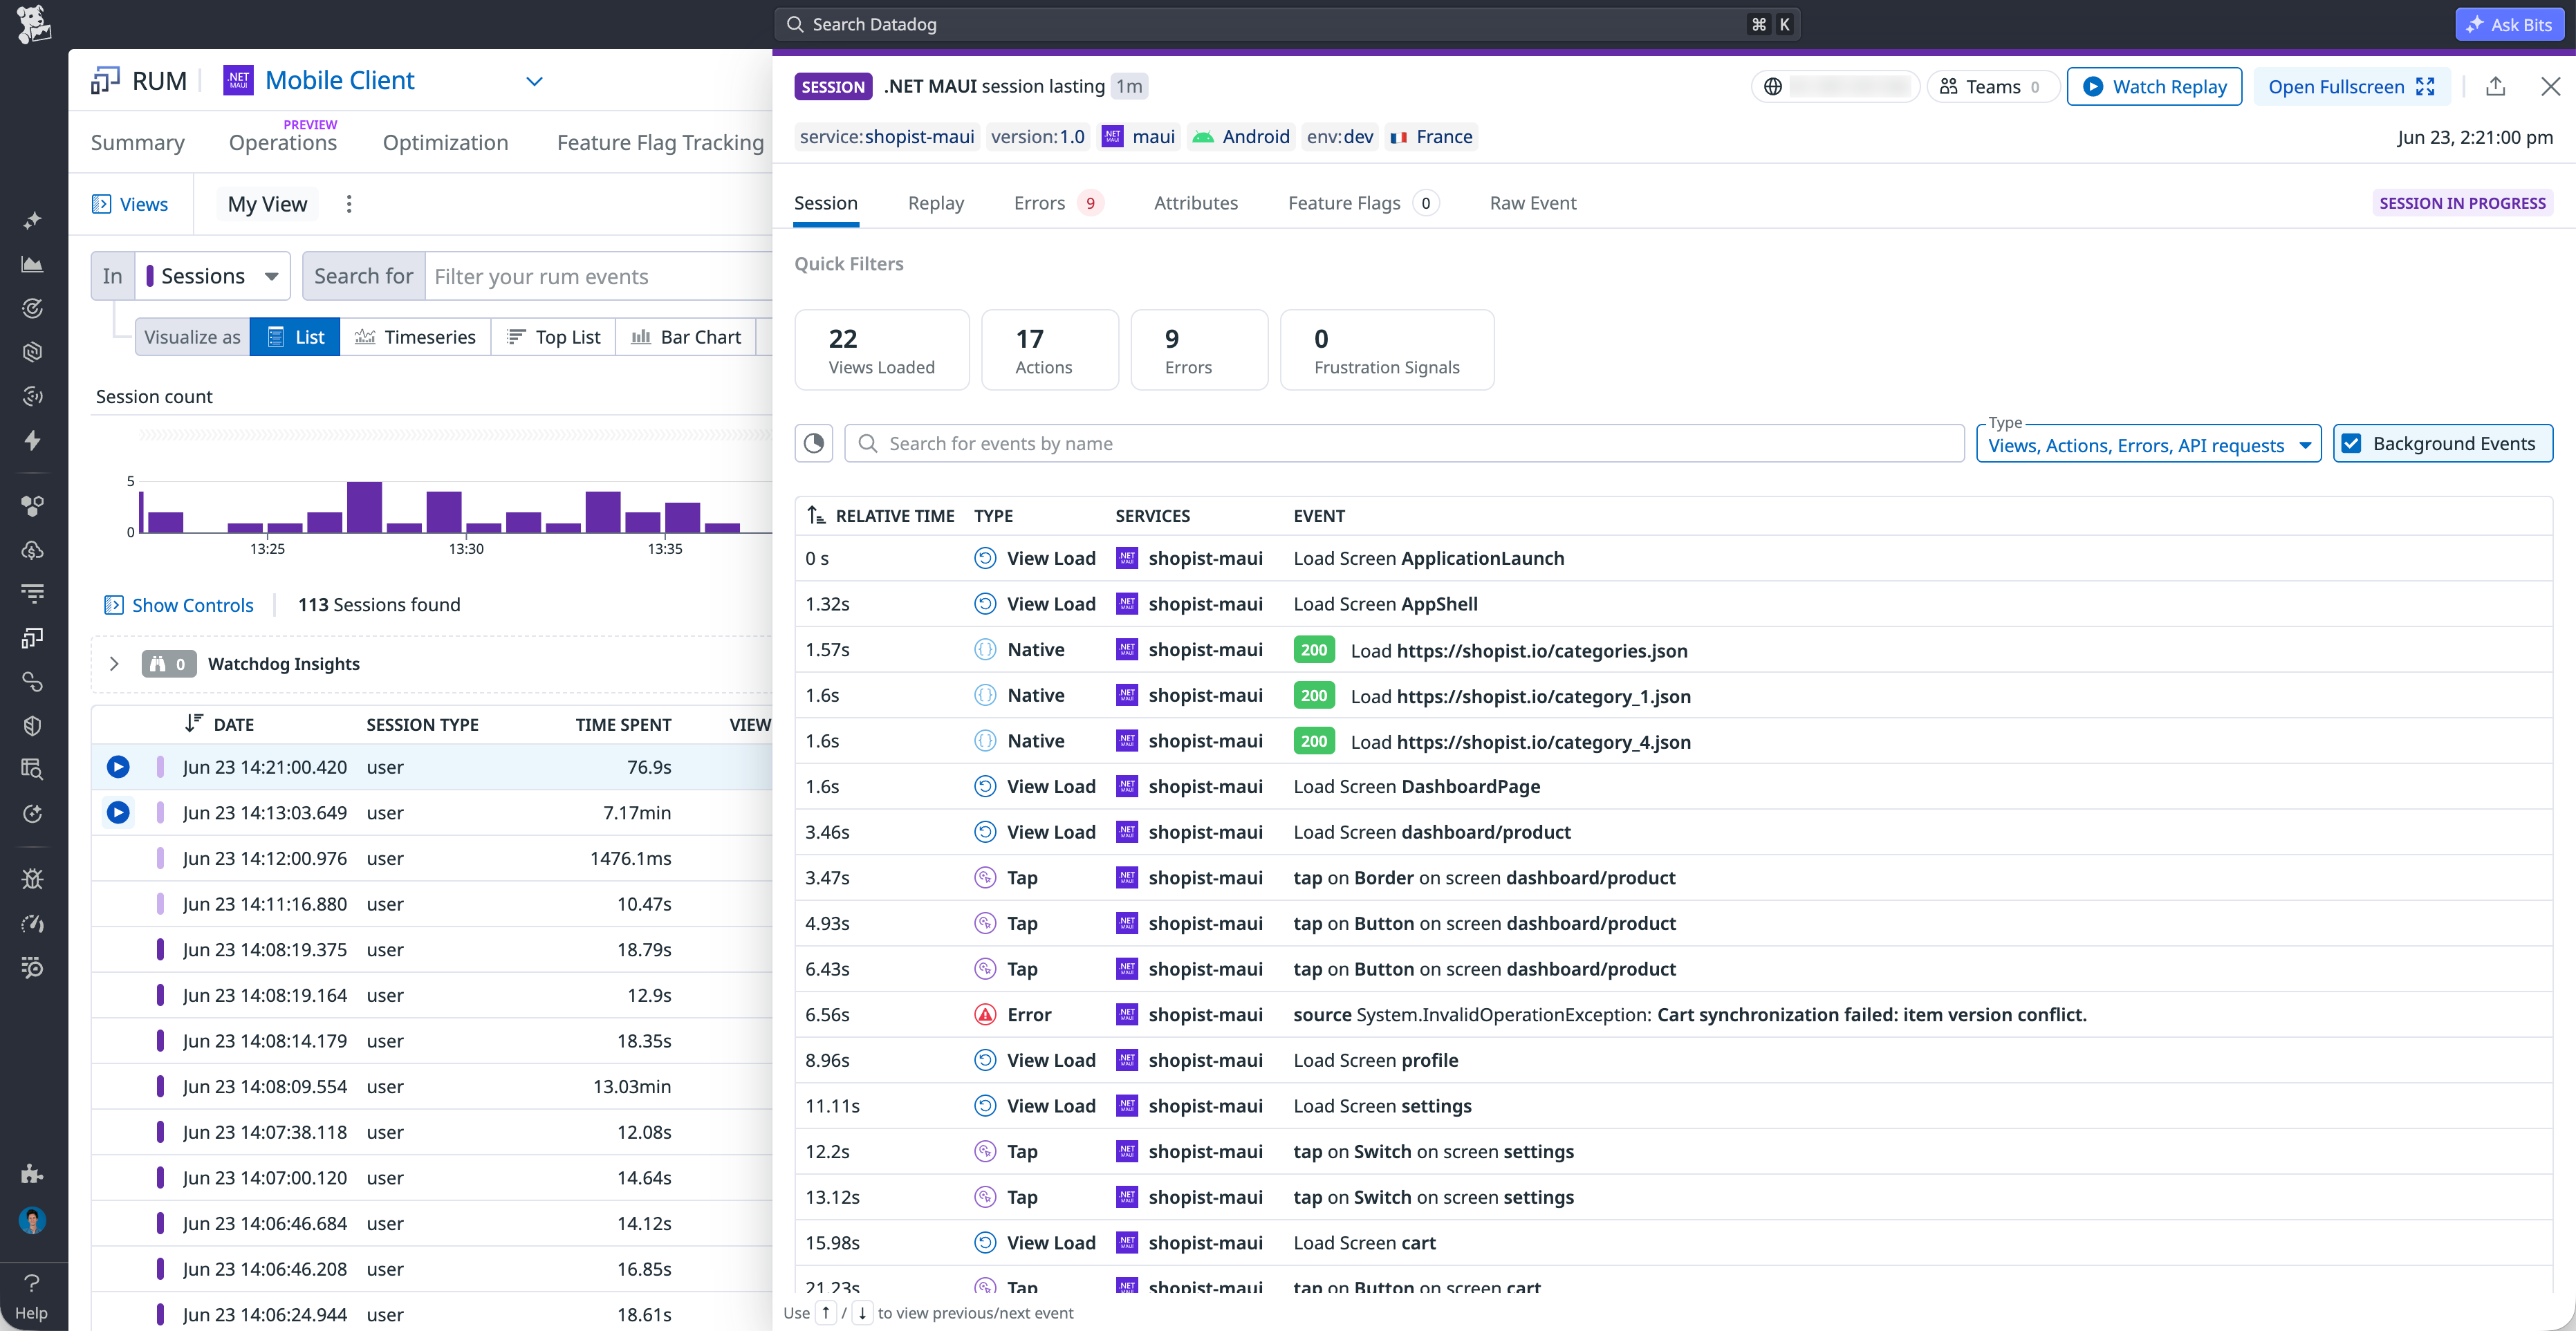Viewport: 2576px width, 1331px height.
Task: Click the three-dot menu next to My View
Action: point(349,204)
